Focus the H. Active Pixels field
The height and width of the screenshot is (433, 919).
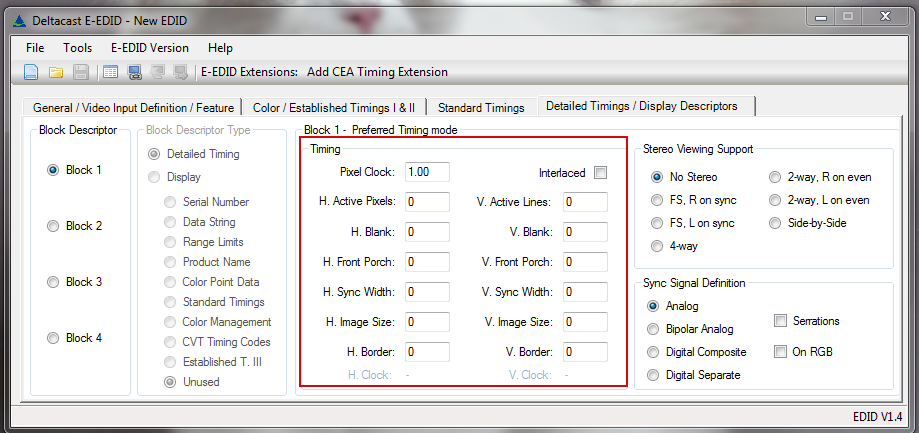coord(428,202)
